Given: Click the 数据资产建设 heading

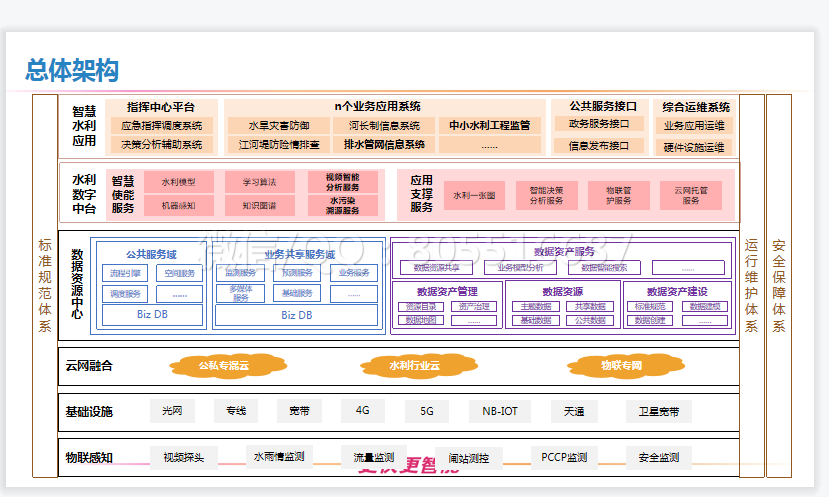Looking at the screenshot, I should pyautogui.click(x=677, y=291).
